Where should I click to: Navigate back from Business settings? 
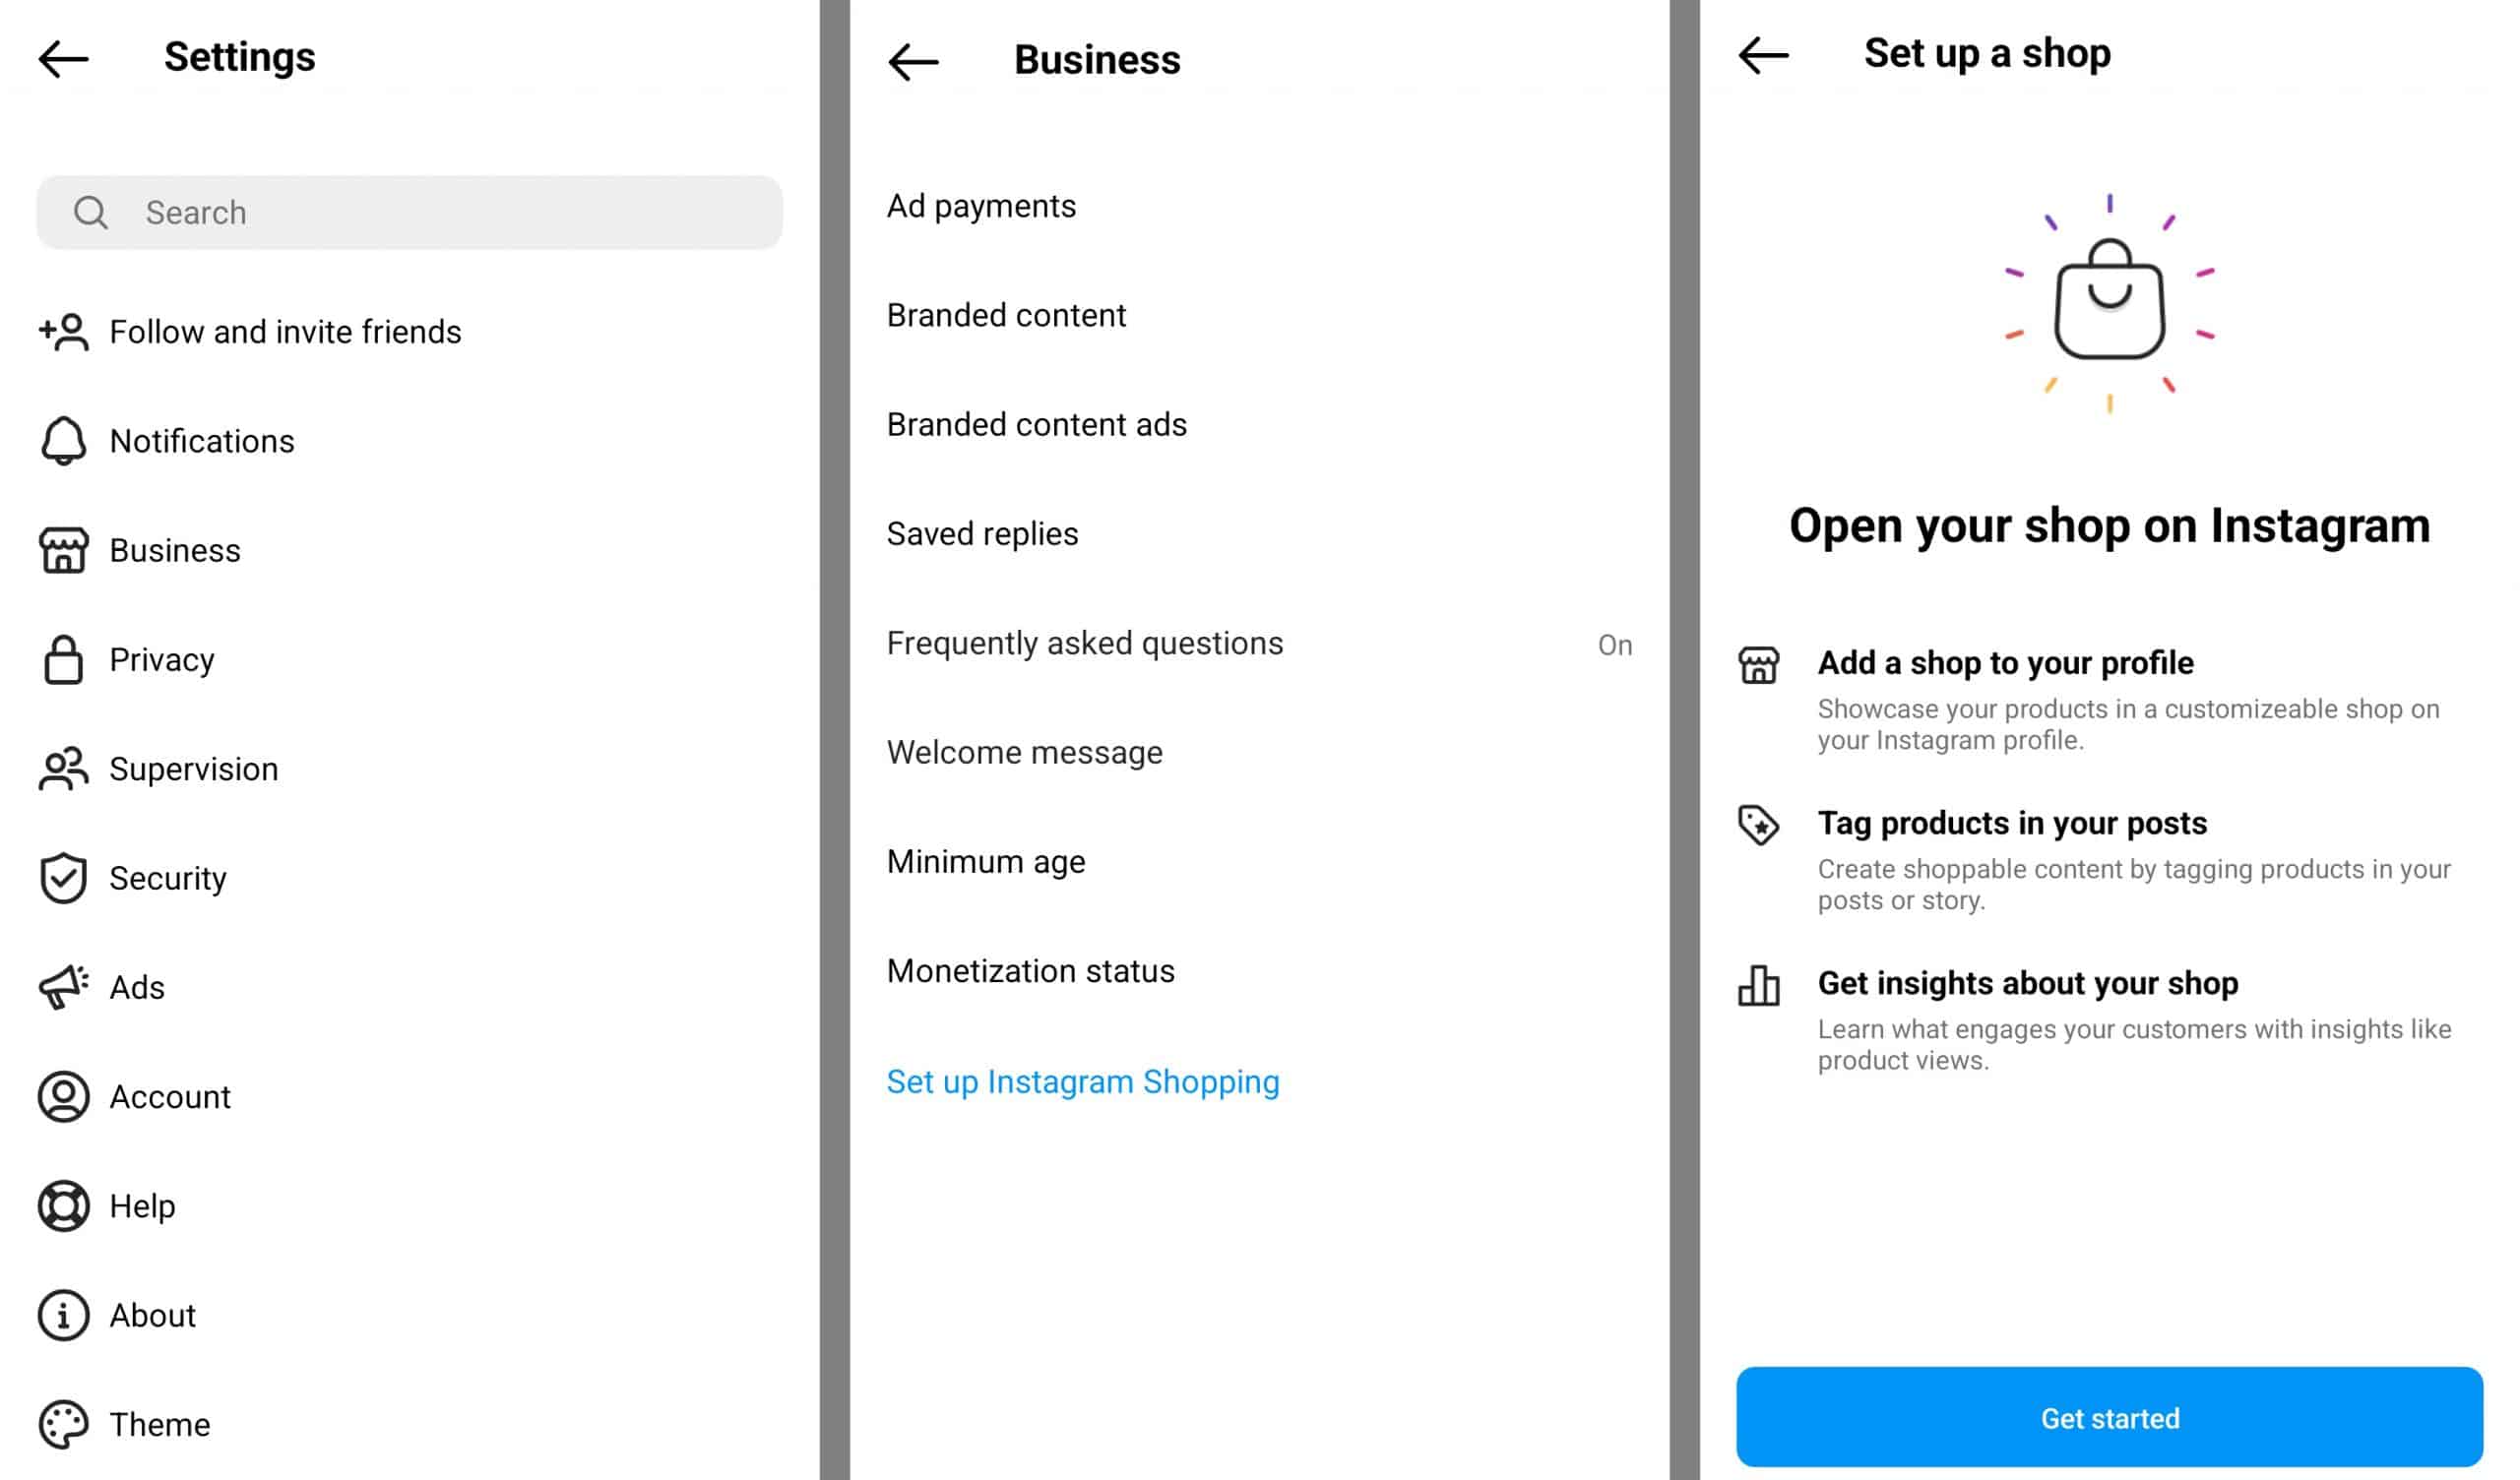coord(914,56)
